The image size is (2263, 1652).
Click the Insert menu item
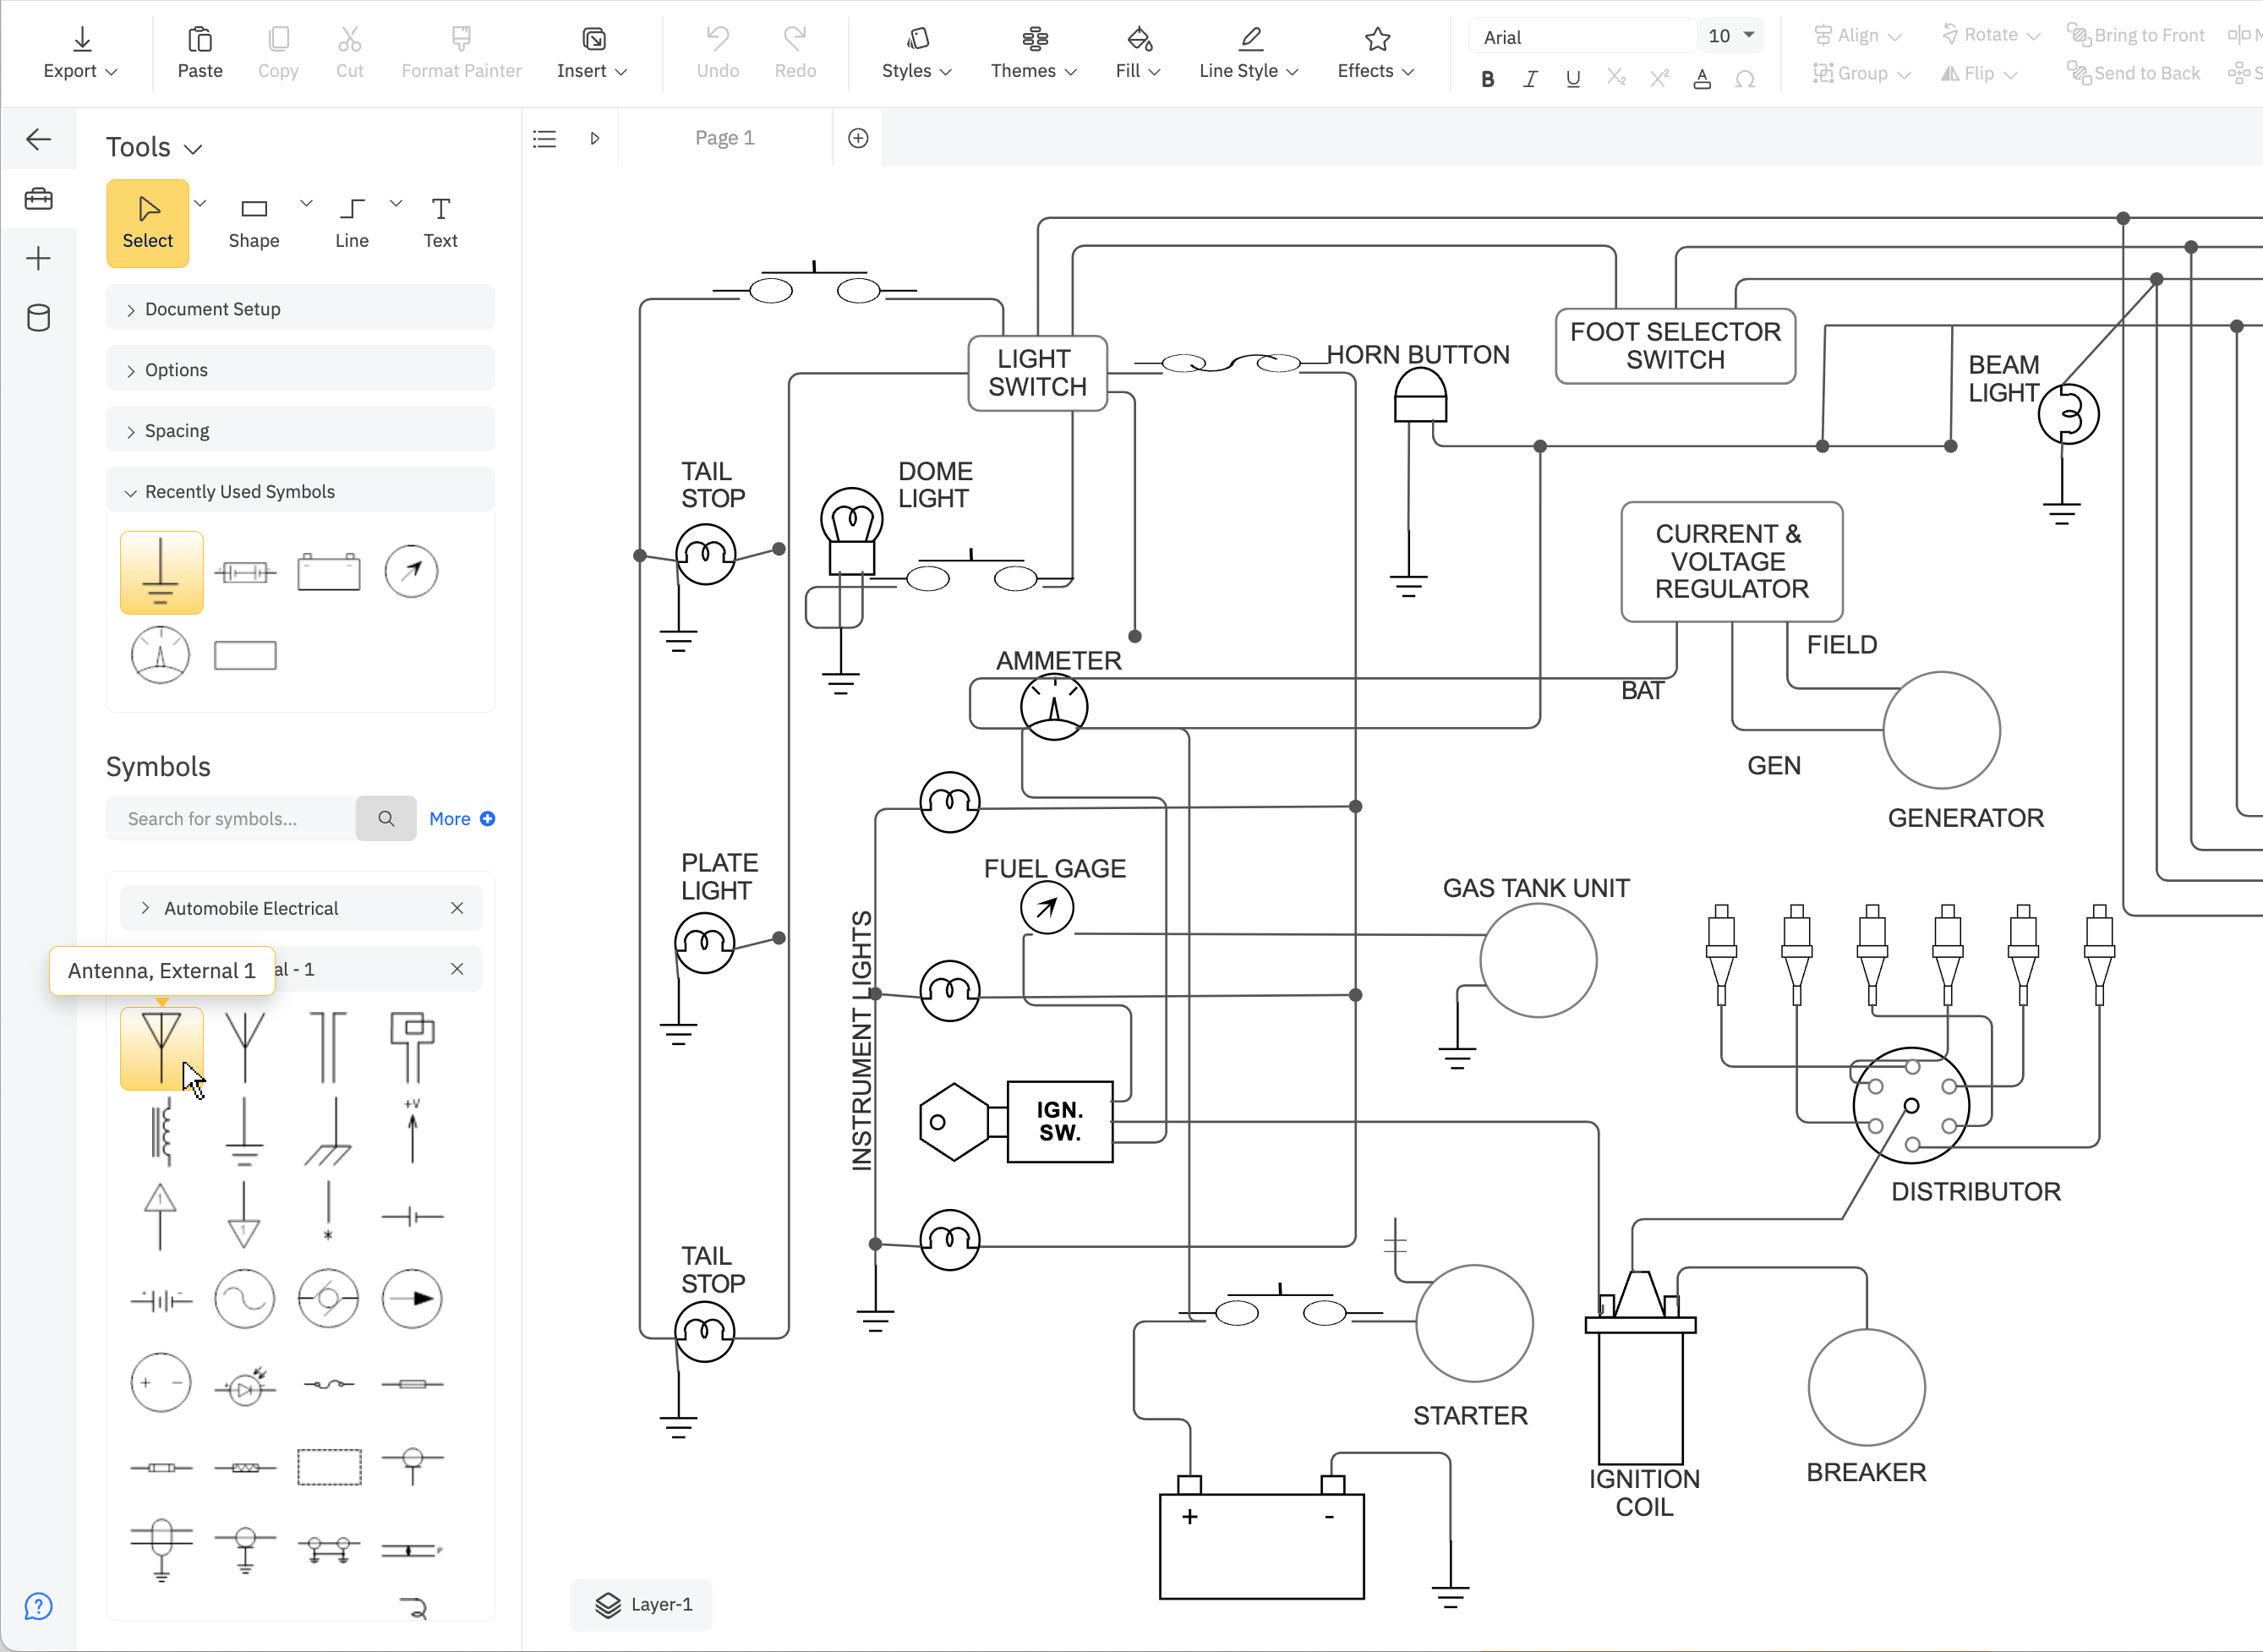click(x=590, y=52)
